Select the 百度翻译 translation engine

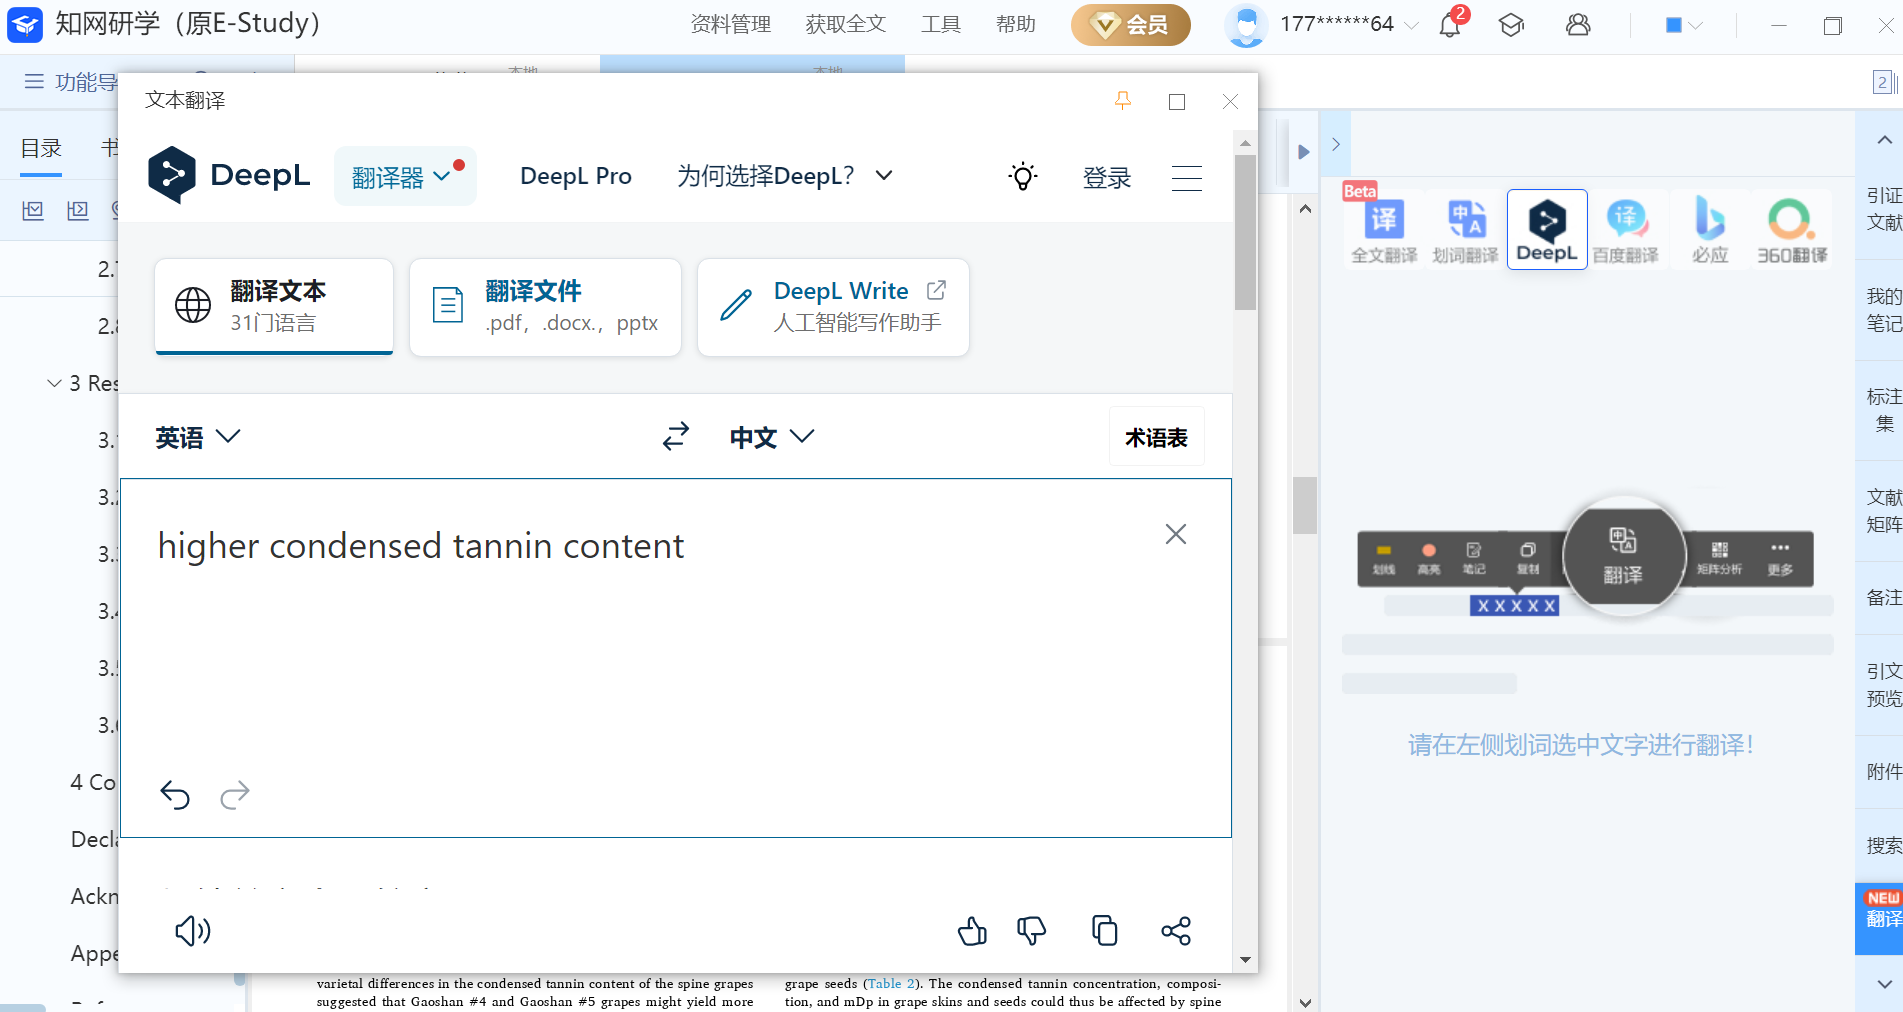coord(1625,230)
